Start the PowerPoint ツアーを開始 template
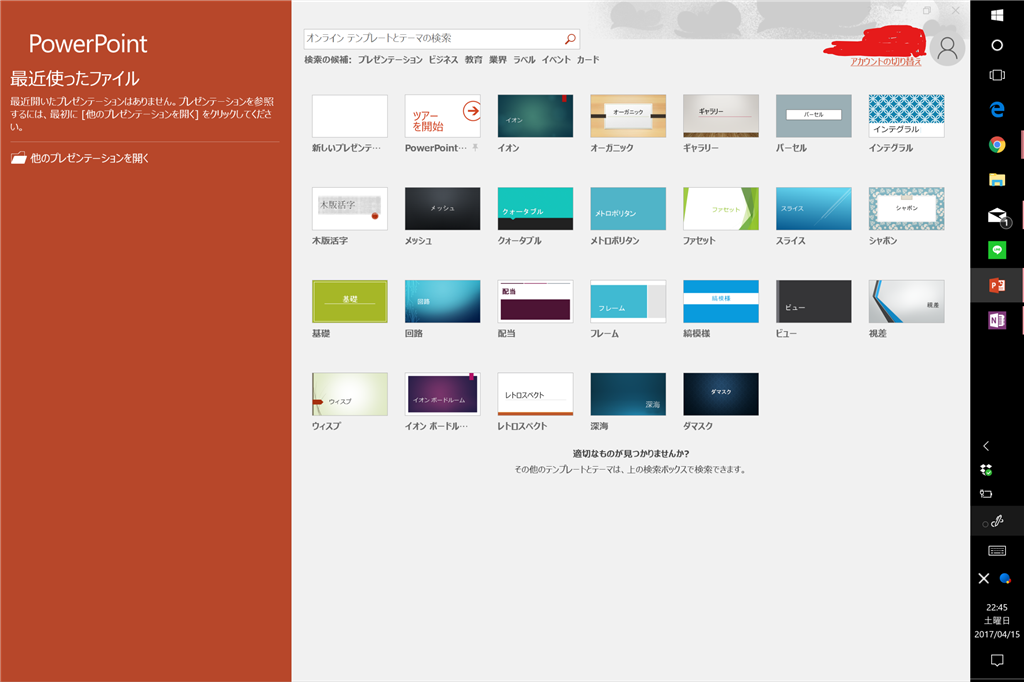The height and width of the screenshot is (682, 1024). 443,116
